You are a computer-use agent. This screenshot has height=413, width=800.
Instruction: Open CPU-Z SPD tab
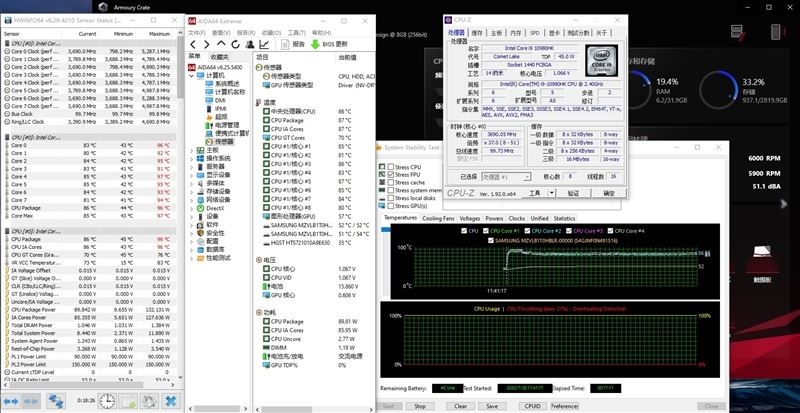(534, 33)
